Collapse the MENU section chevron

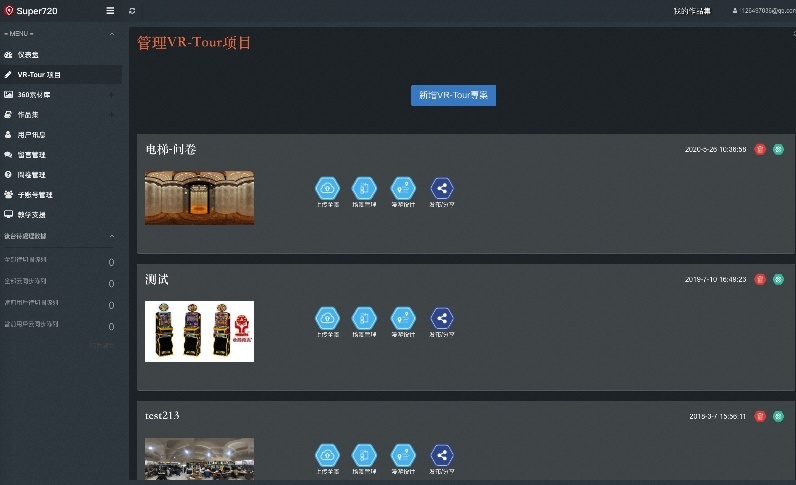112,34
